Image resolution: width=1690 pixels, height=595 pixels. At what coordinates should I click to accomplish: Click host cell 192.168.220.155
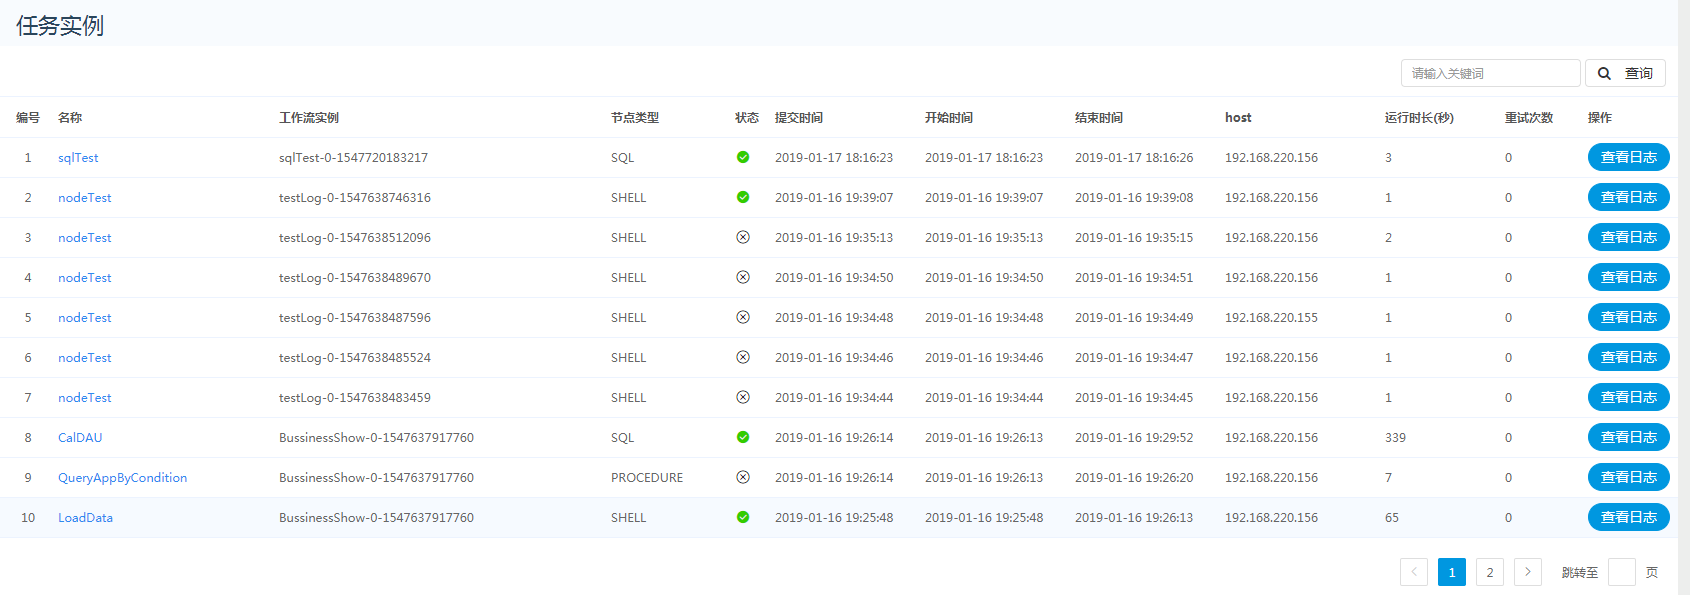click(1271, 318)
